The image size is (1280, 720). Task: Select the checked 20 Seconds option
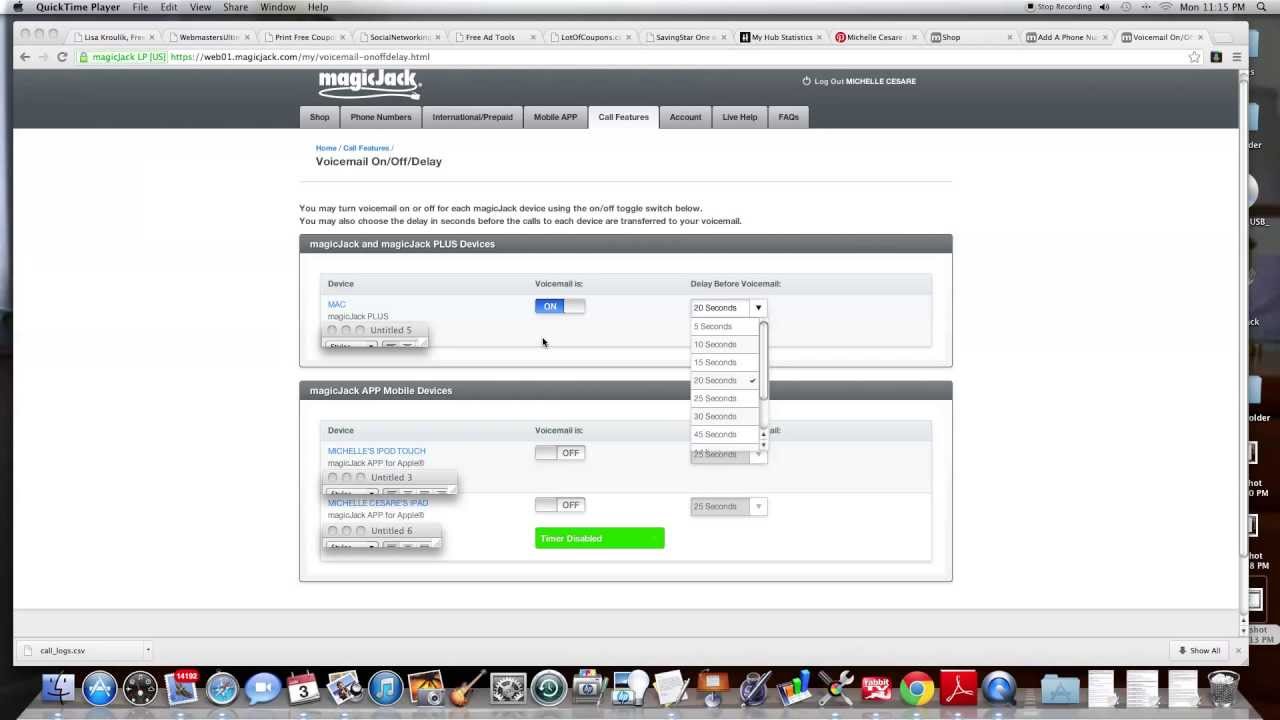pyautogui.click(x=726, y=380)
